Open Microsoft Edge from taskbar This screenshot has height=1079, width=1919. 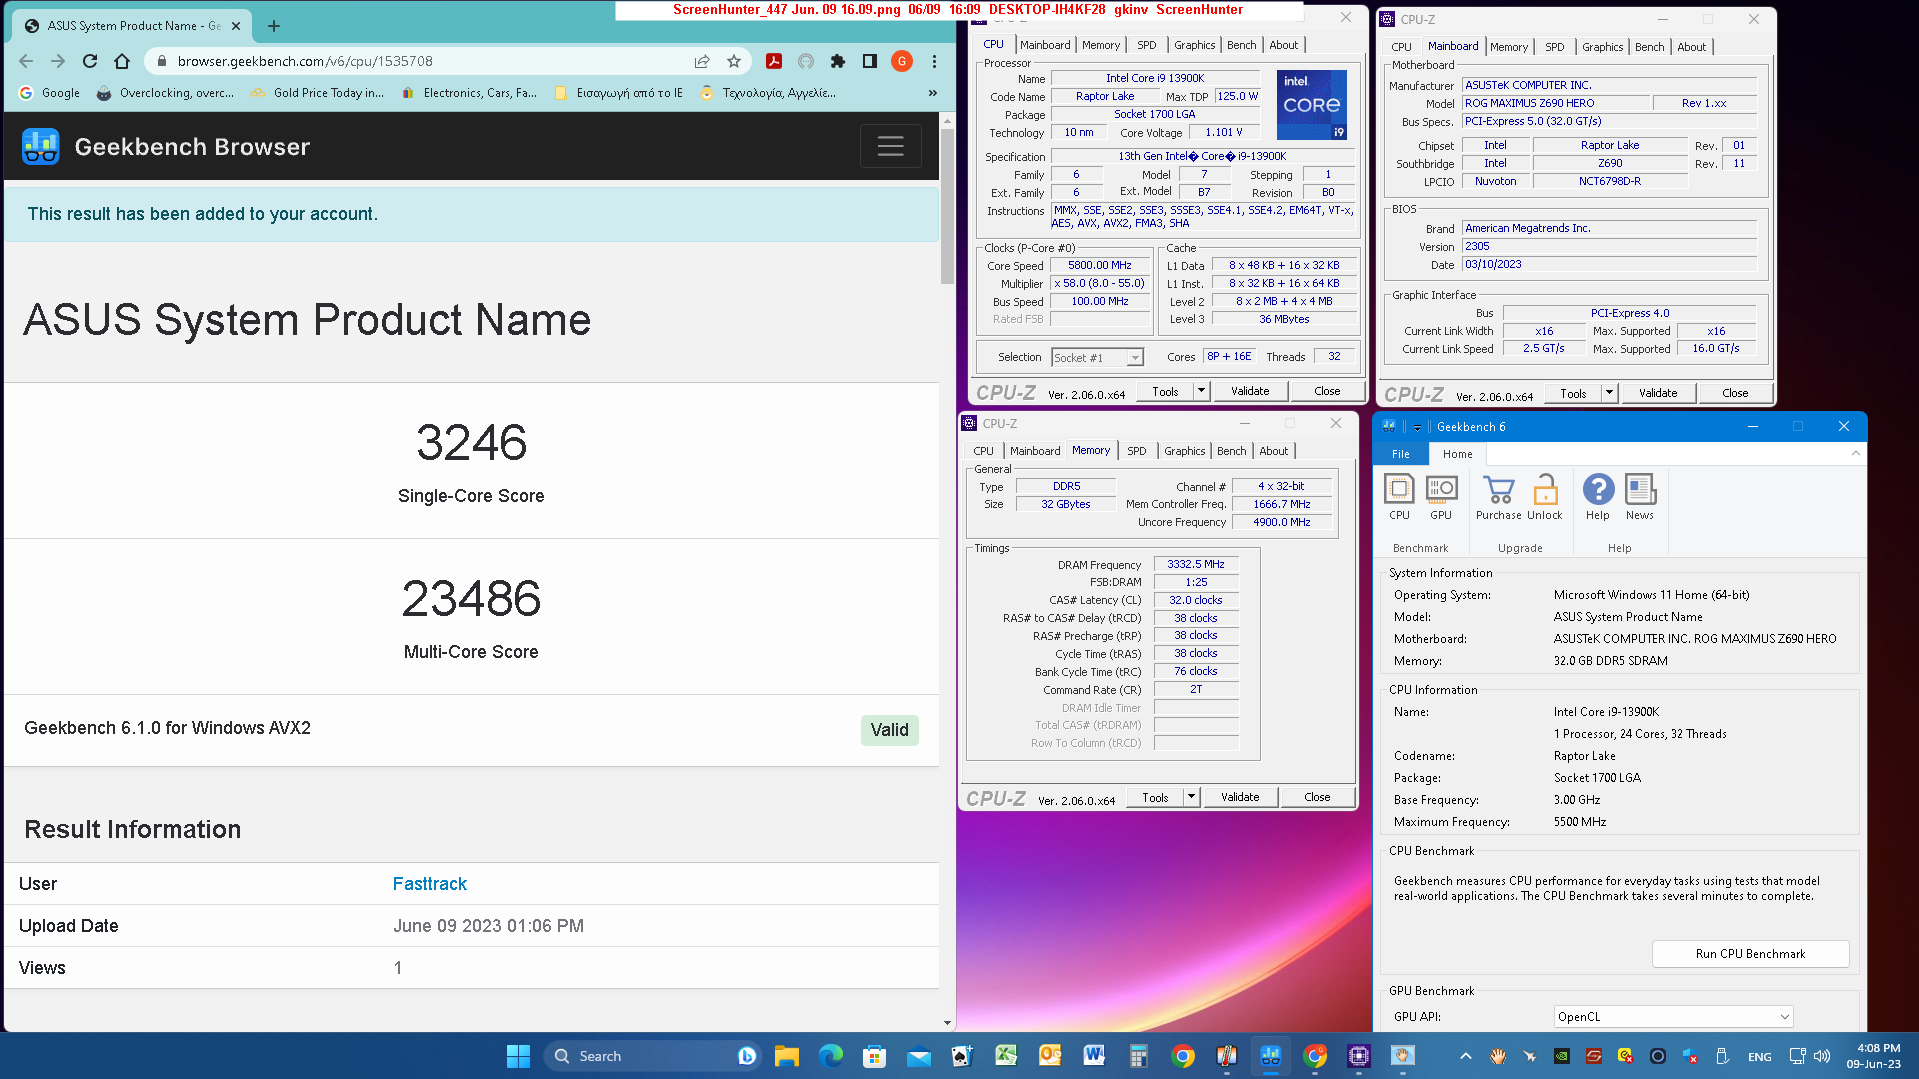coord(831,1056)
